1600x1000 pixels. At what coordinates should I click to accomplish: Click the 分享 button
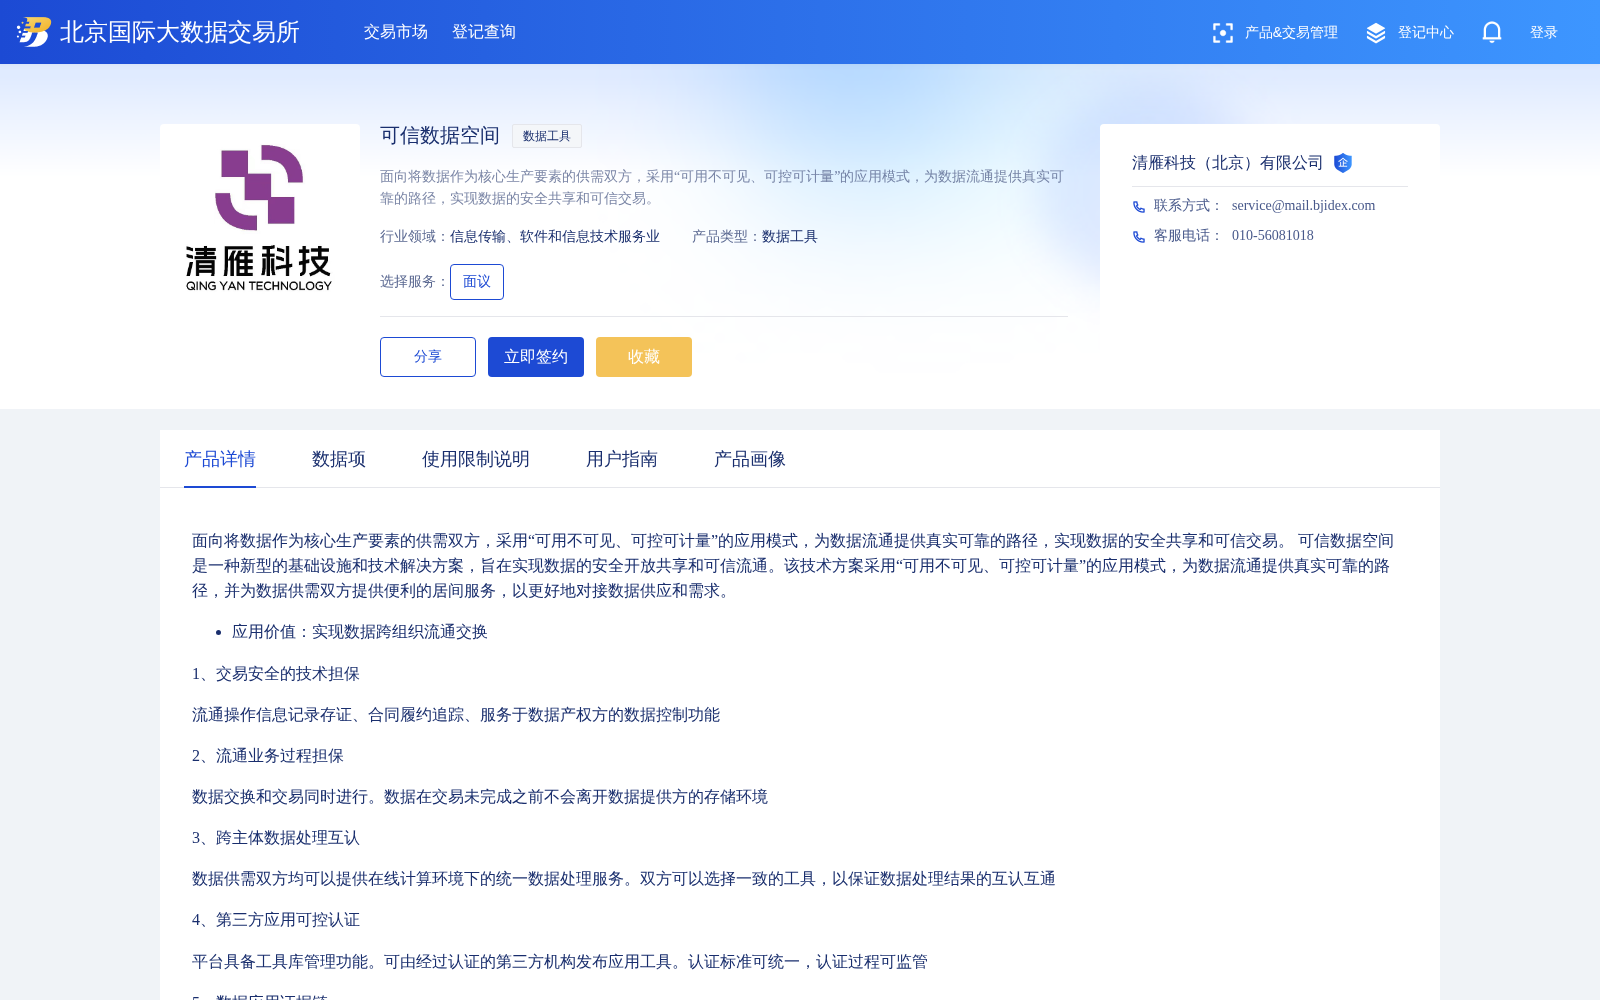tap(428, 357)
